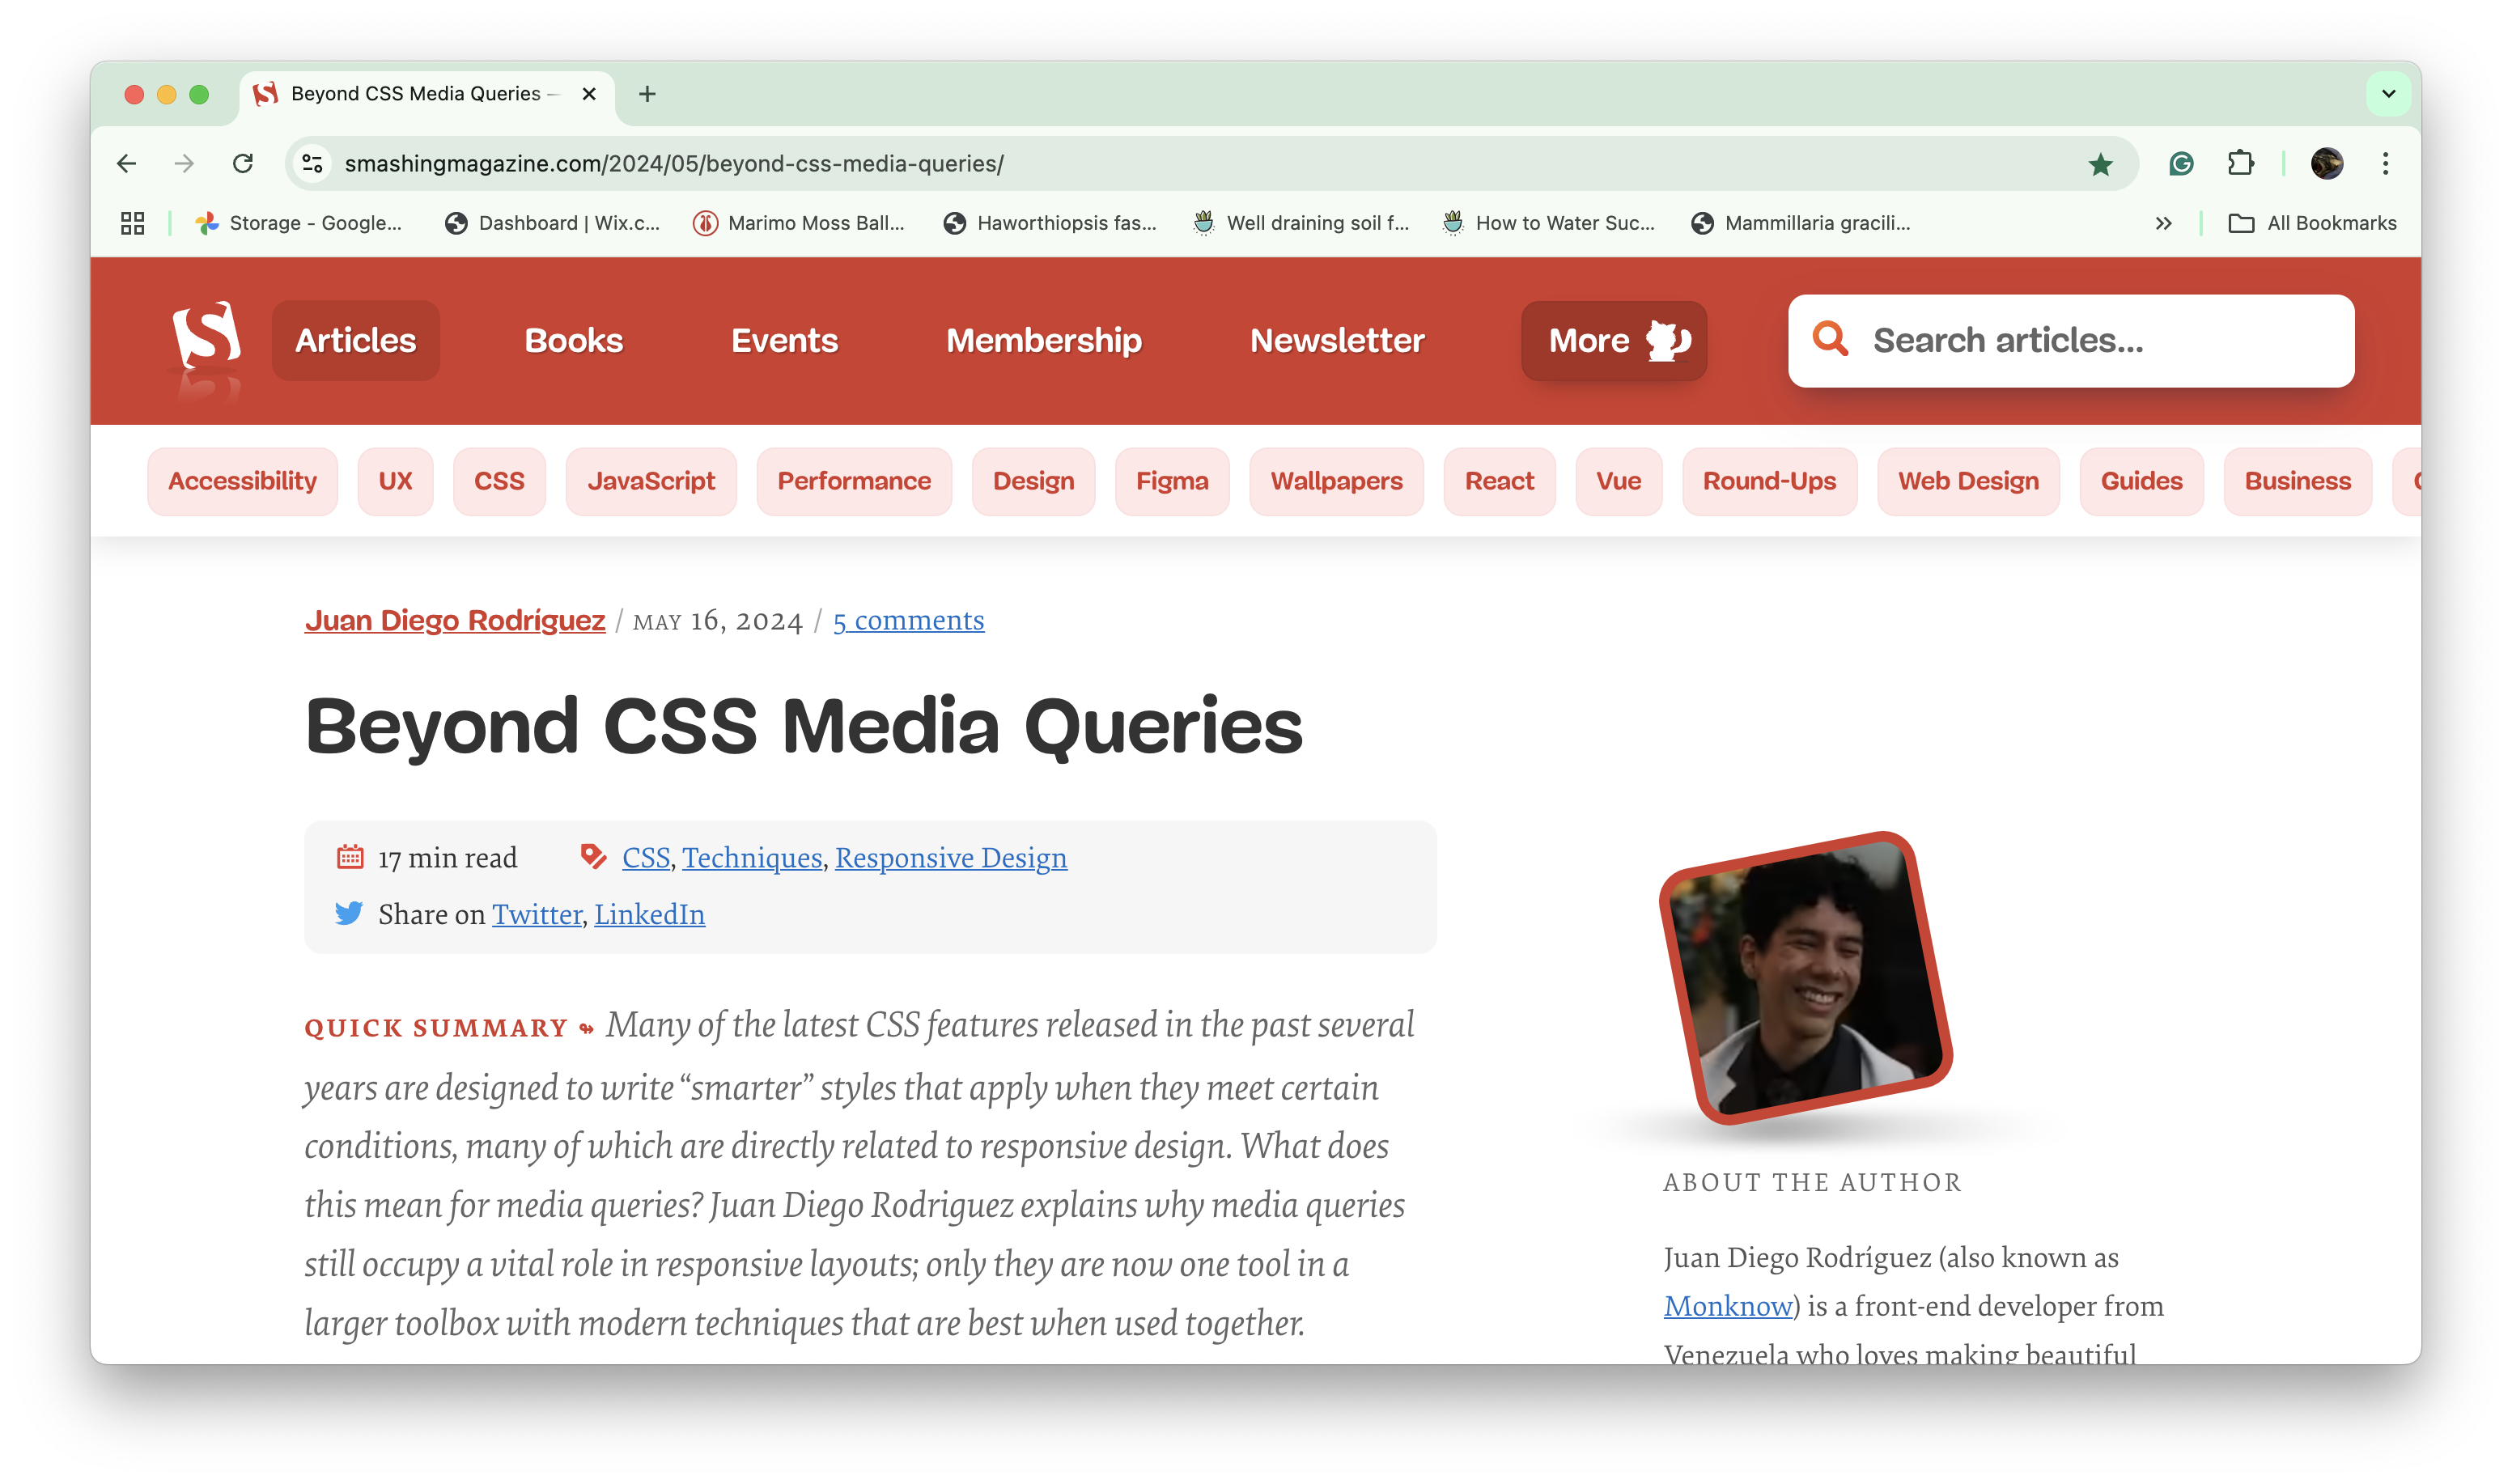Click the cat icon inside the More button
The width and height of the screenshot is (2512, 1484).
point(1663,340)
